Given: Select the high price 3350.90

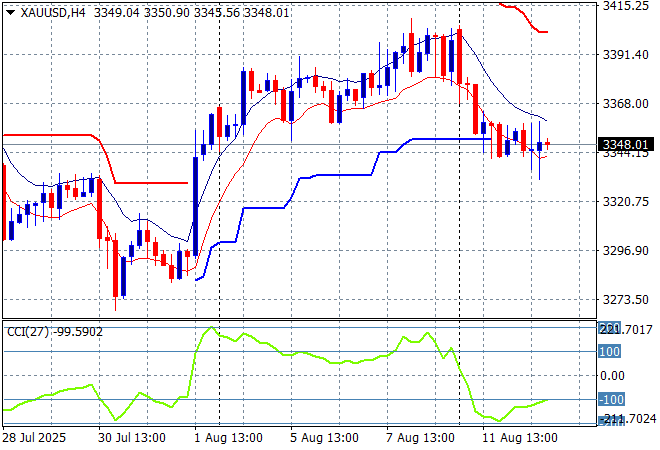Looking at the screenshot, I should coord(167,13).
